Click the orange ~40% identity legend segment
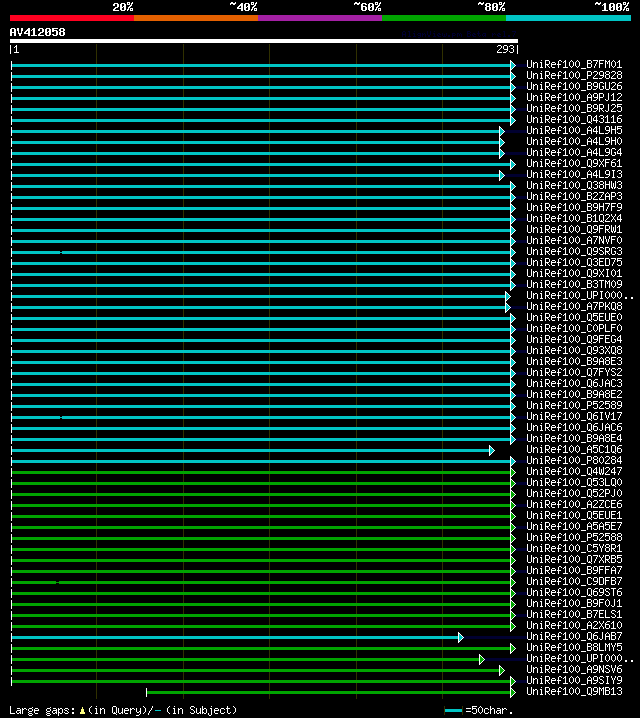The height and width of the screenshot is (718, 640). tap(196, 18)
